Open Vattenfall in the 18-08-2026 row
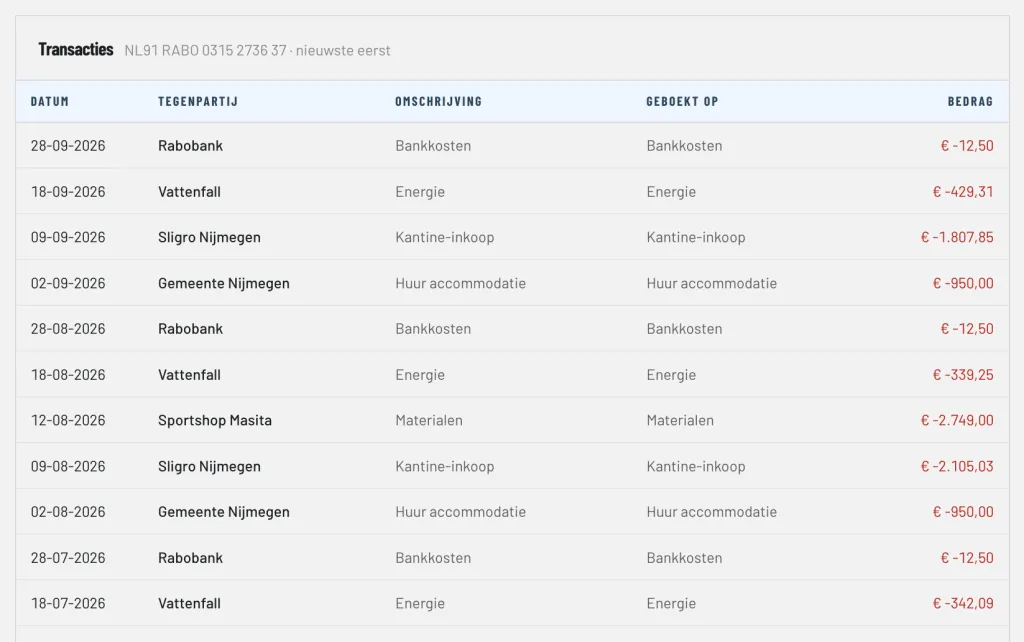Image resolution: width=1024 pixels, height=642 pixels. [x=189, y=374]
